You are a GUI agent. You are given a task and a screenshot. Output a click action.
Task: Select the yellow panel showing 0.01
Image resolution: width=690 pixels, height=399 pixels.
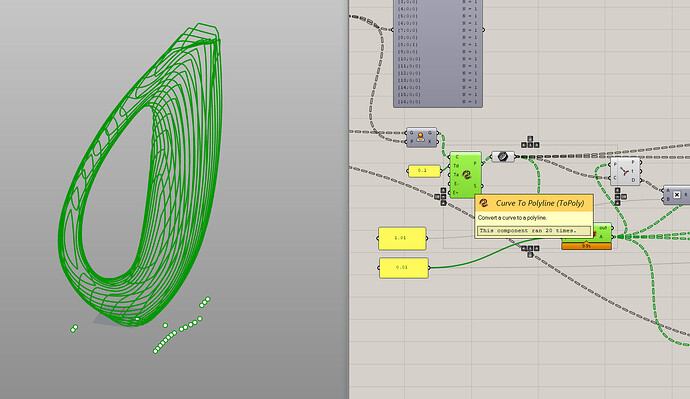pyautogui.click(x=404, y=267)
